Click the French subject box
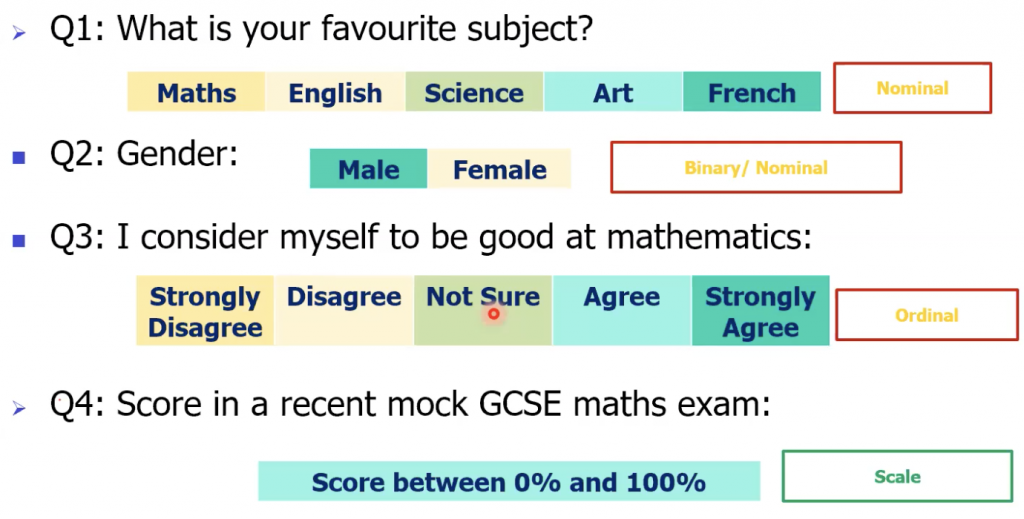1024x519 pixels. pos(752,92)
